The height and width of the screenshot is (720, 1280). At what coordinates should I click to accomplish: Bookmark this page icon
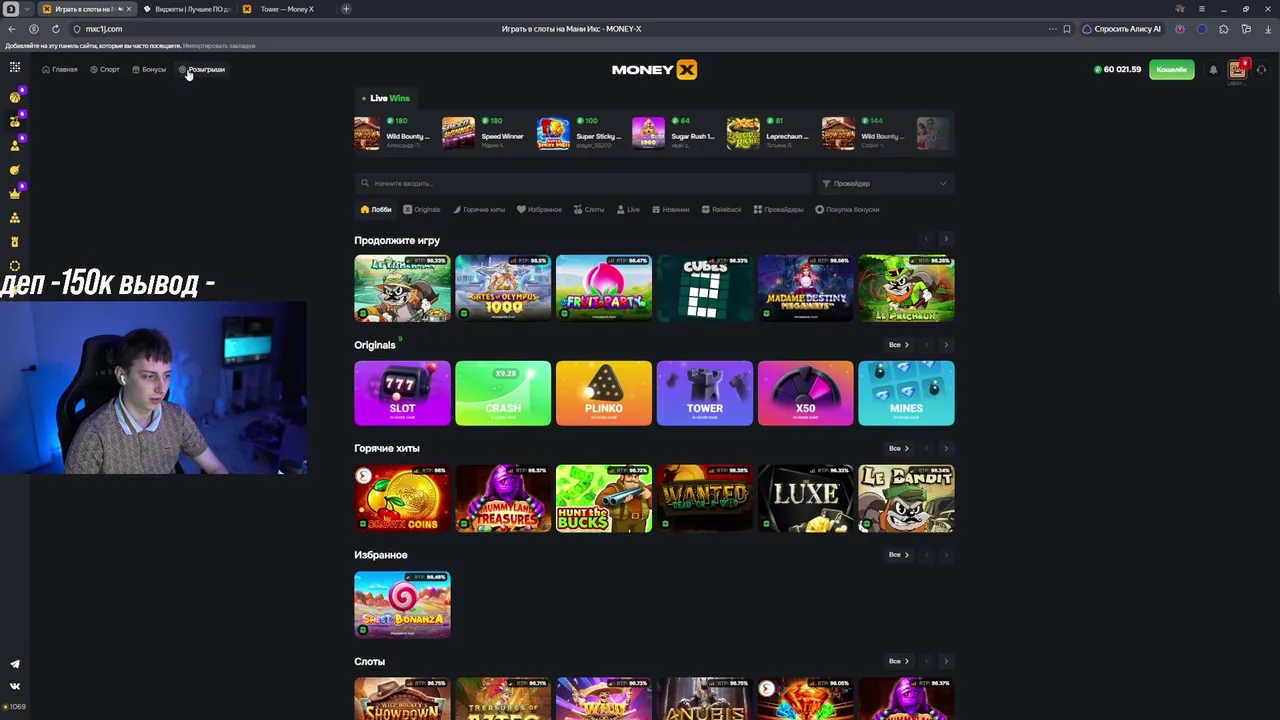point(1067,29)
